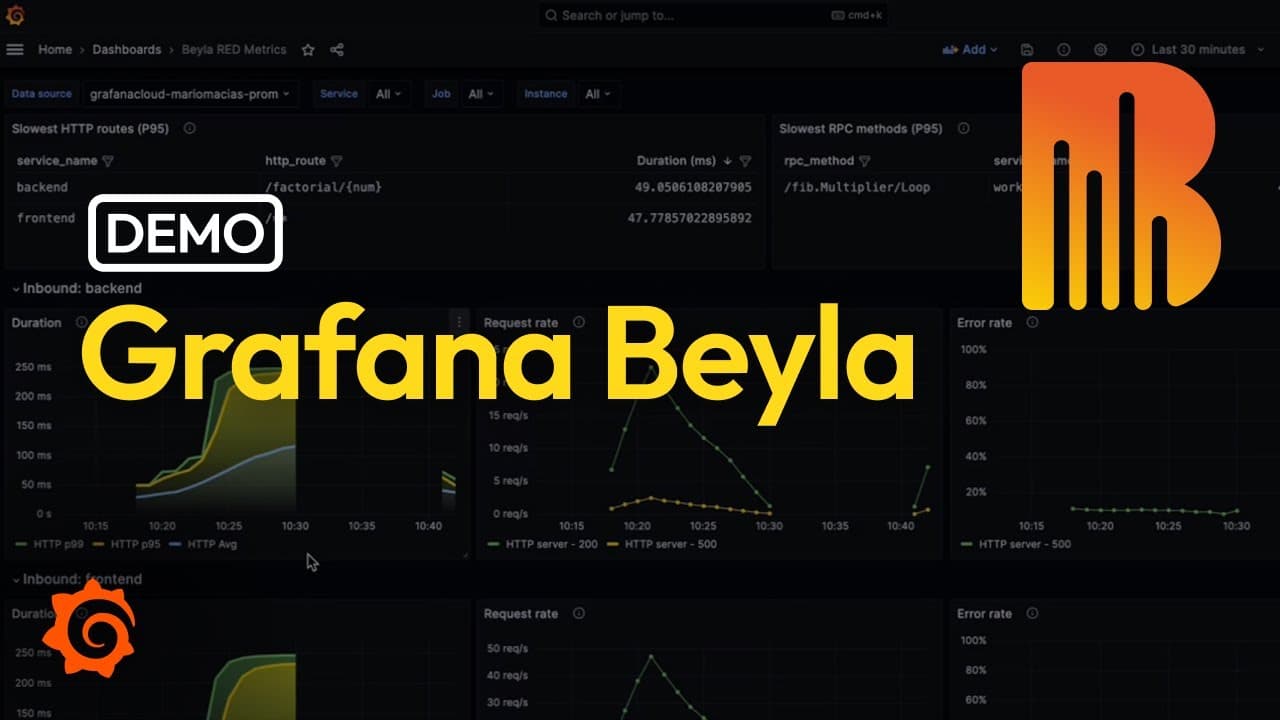Viewport: 1280px width, 720px height.
Task: Go to Dashboards in the breadcrumb
Action: tap(127, 50)
